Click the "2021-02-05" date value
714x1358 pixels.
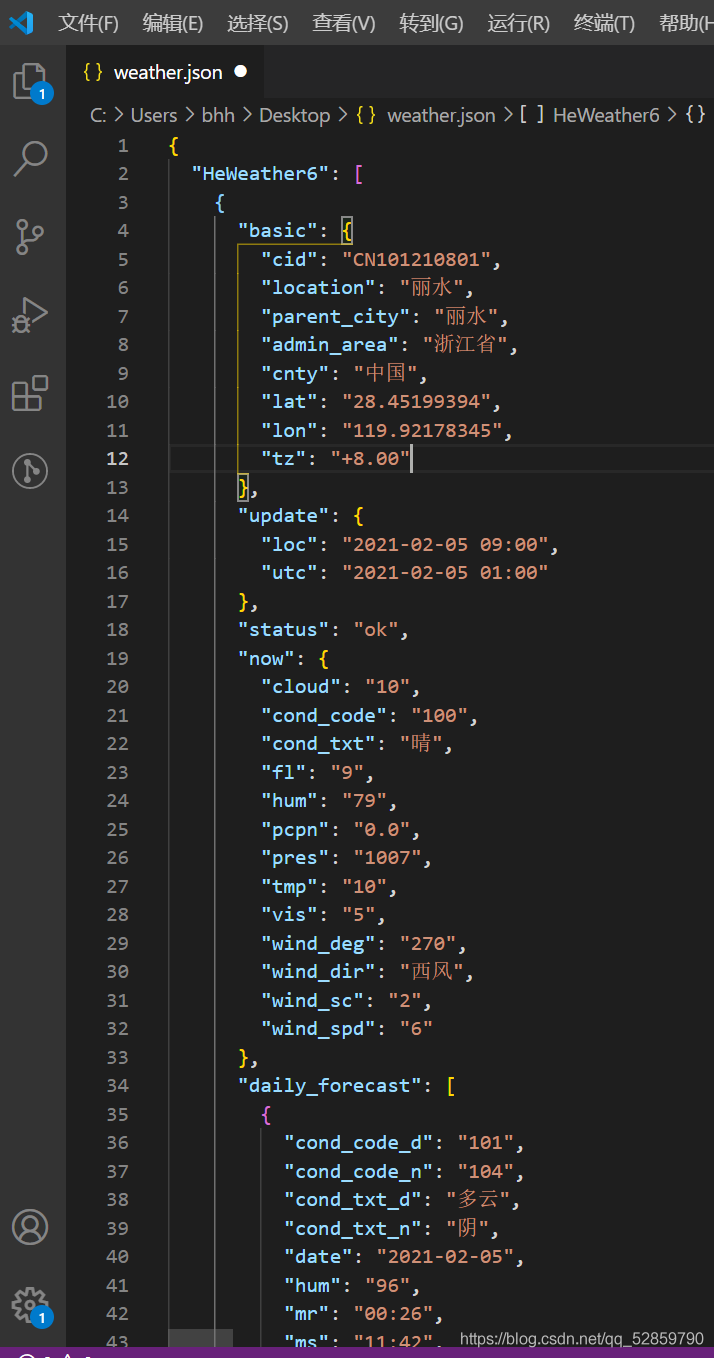445,1257
